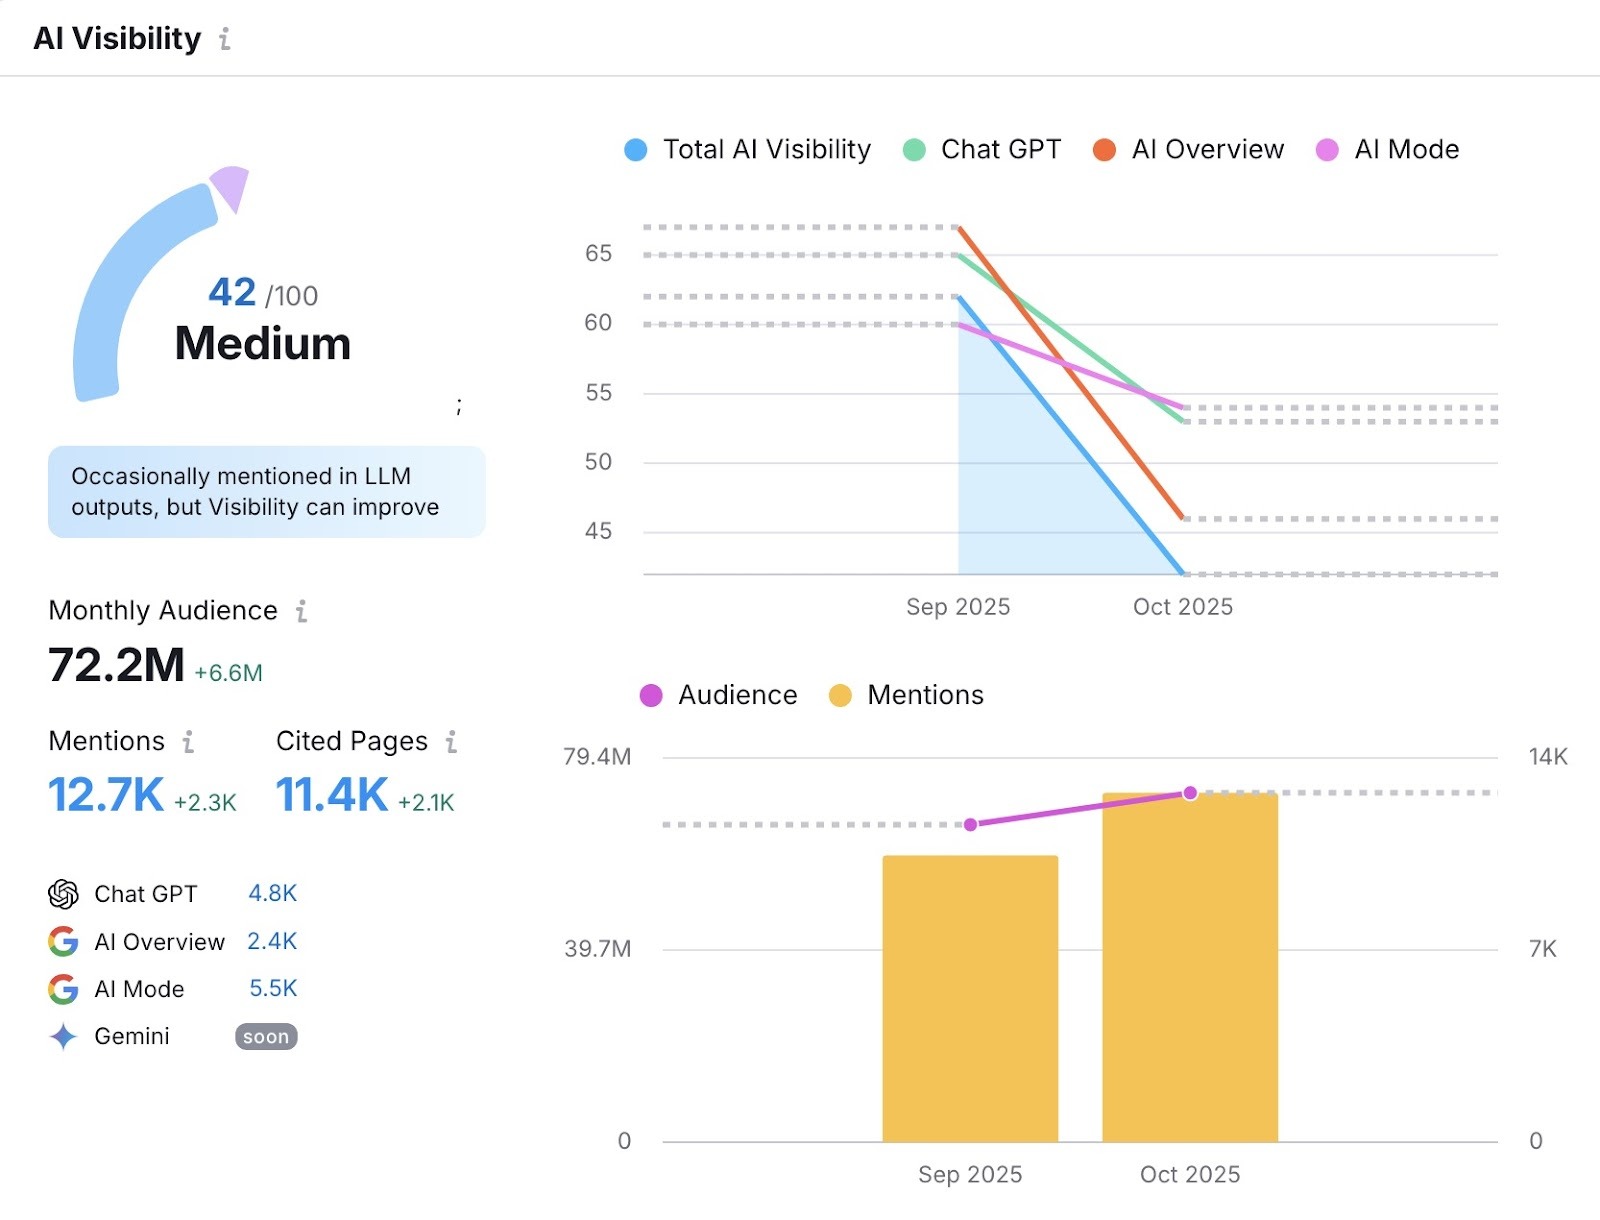The width and height of the screenshot is (1600, 1220).
Task: Click the Monthly Audience info icon
Action: 303,610
